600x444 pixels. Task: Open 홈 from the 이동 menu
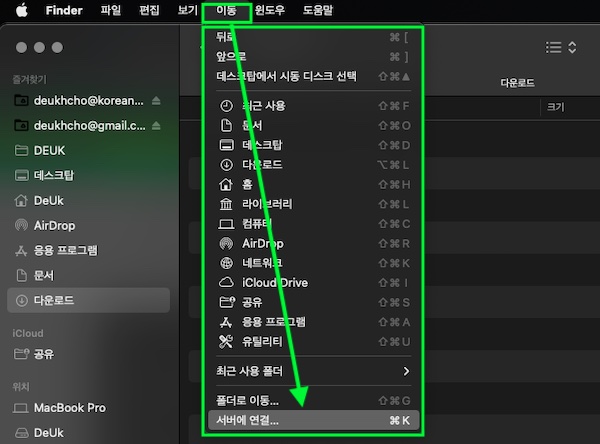pyautogui.click(x=247, y=184)
